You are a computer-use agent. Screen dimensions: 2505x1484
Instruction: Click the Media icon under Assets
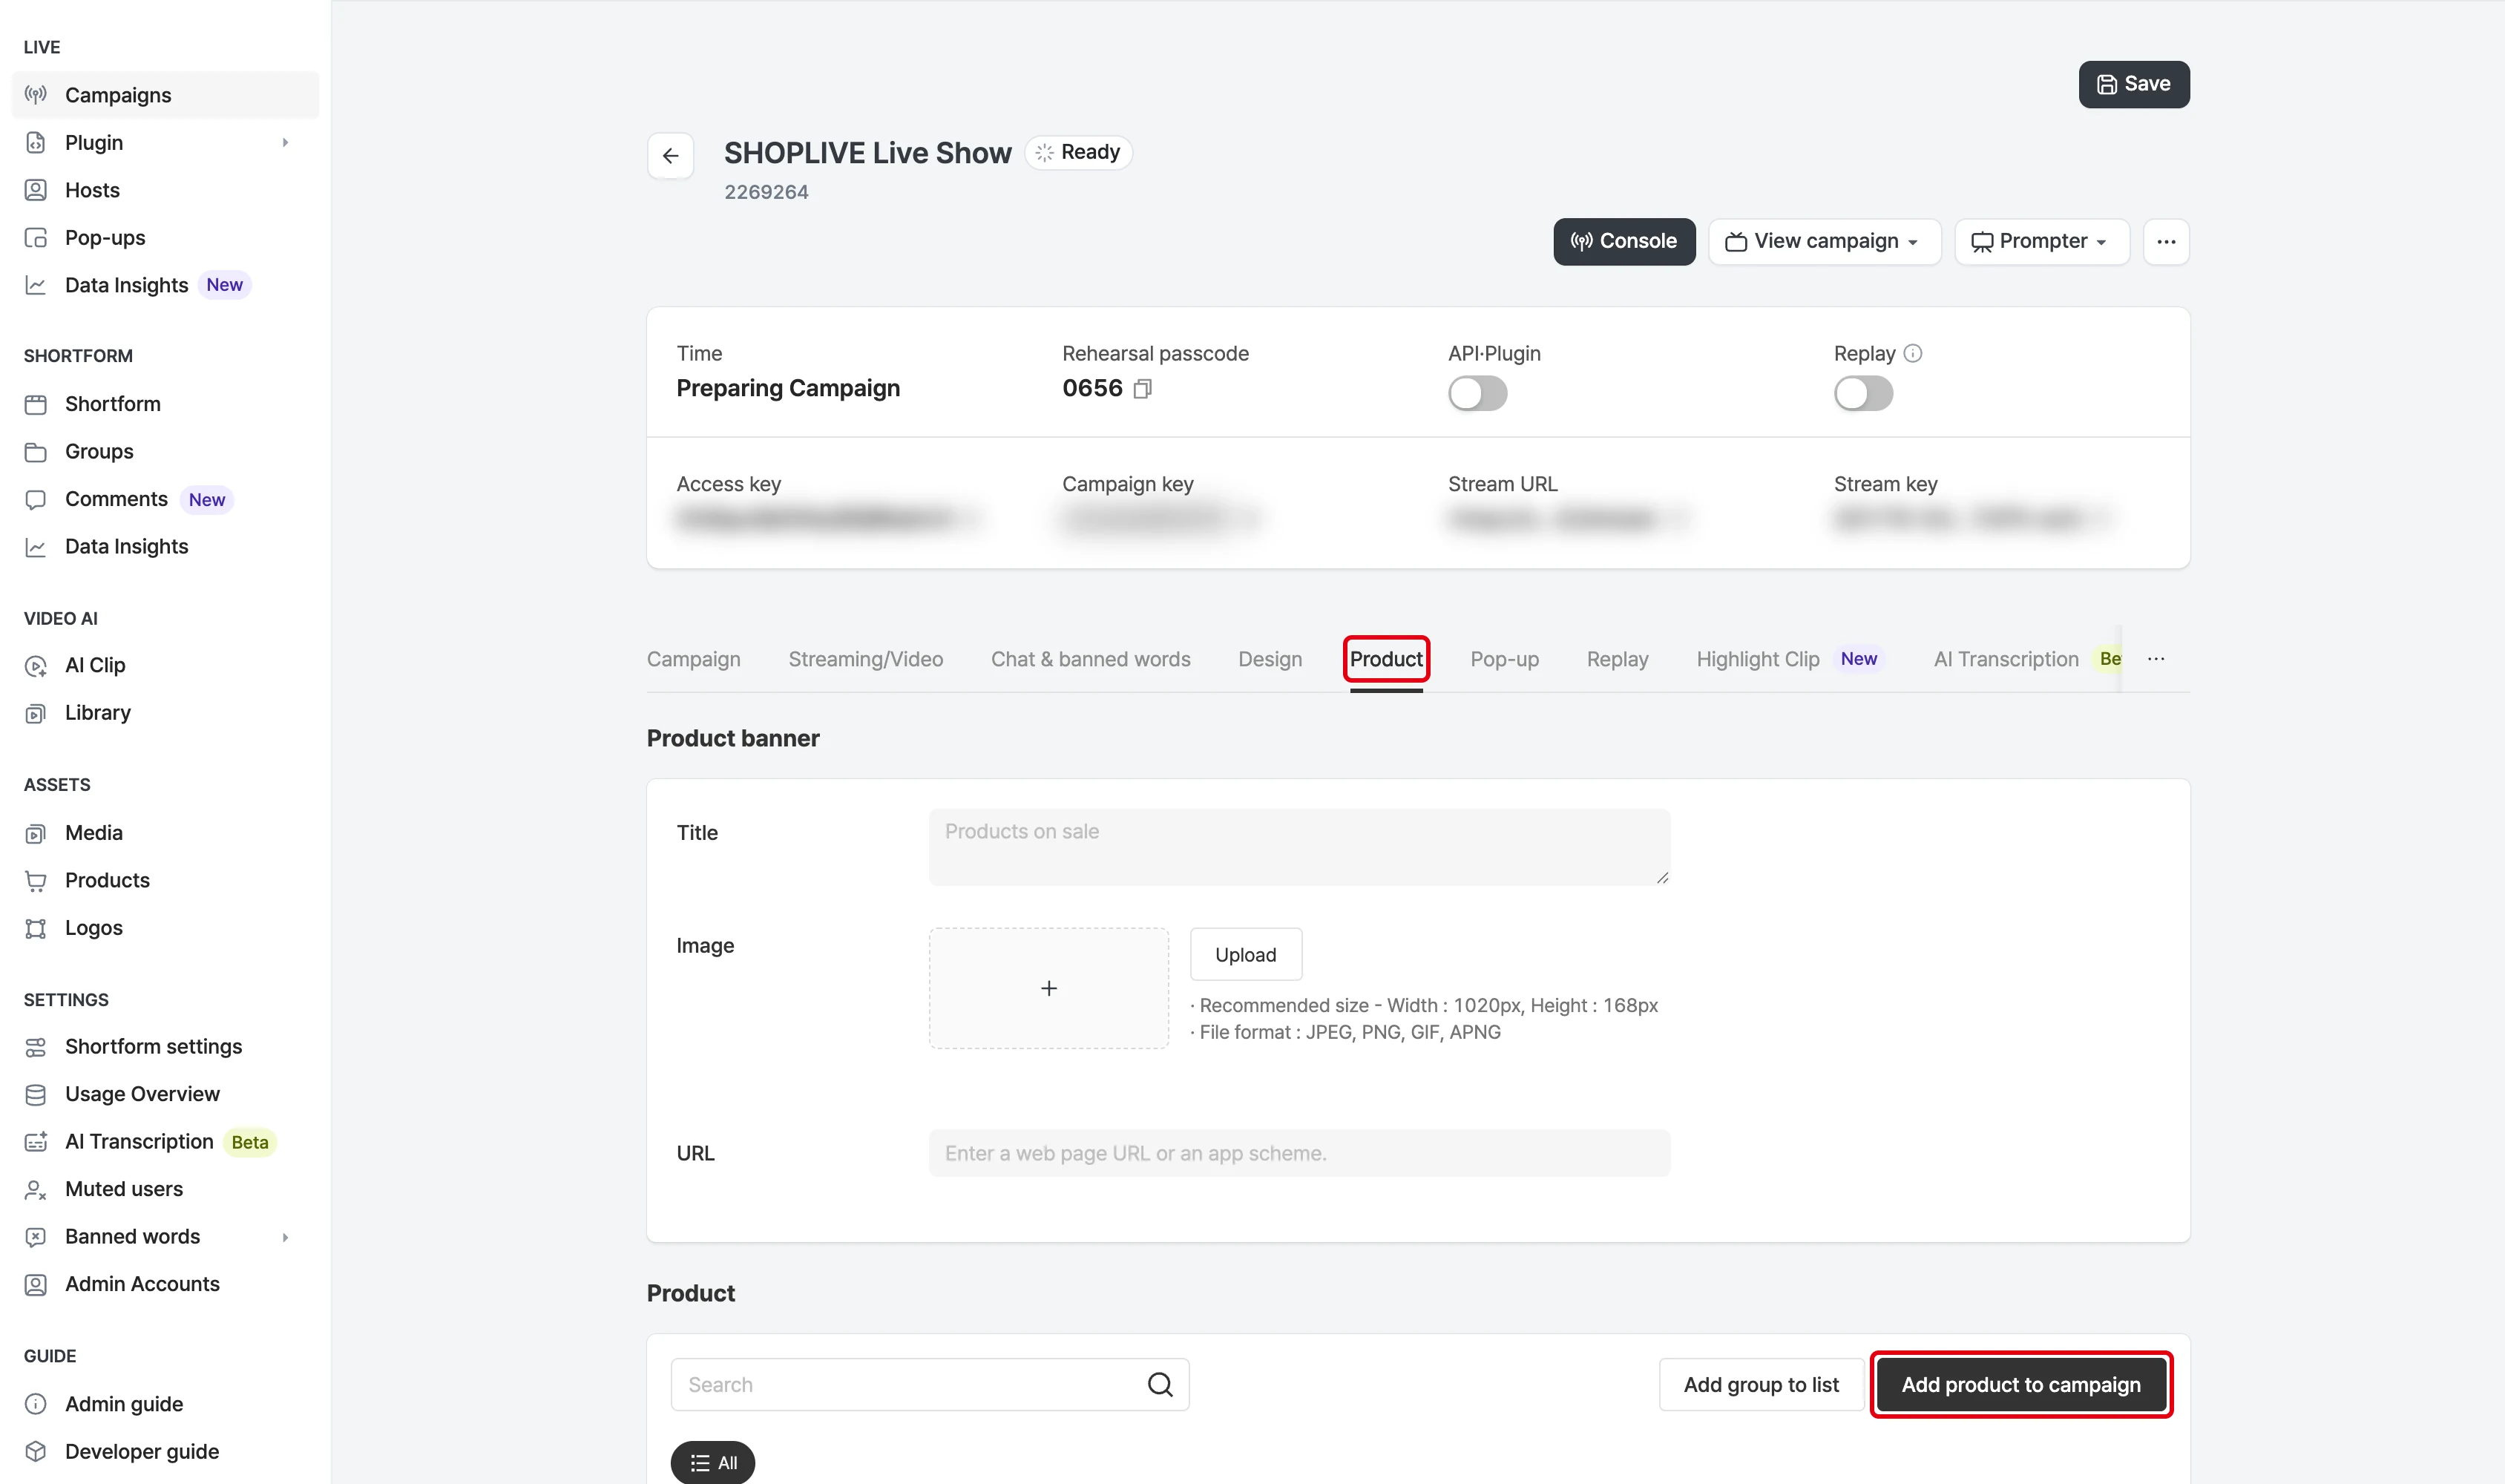pyautogui.click(x=36, y=833)
